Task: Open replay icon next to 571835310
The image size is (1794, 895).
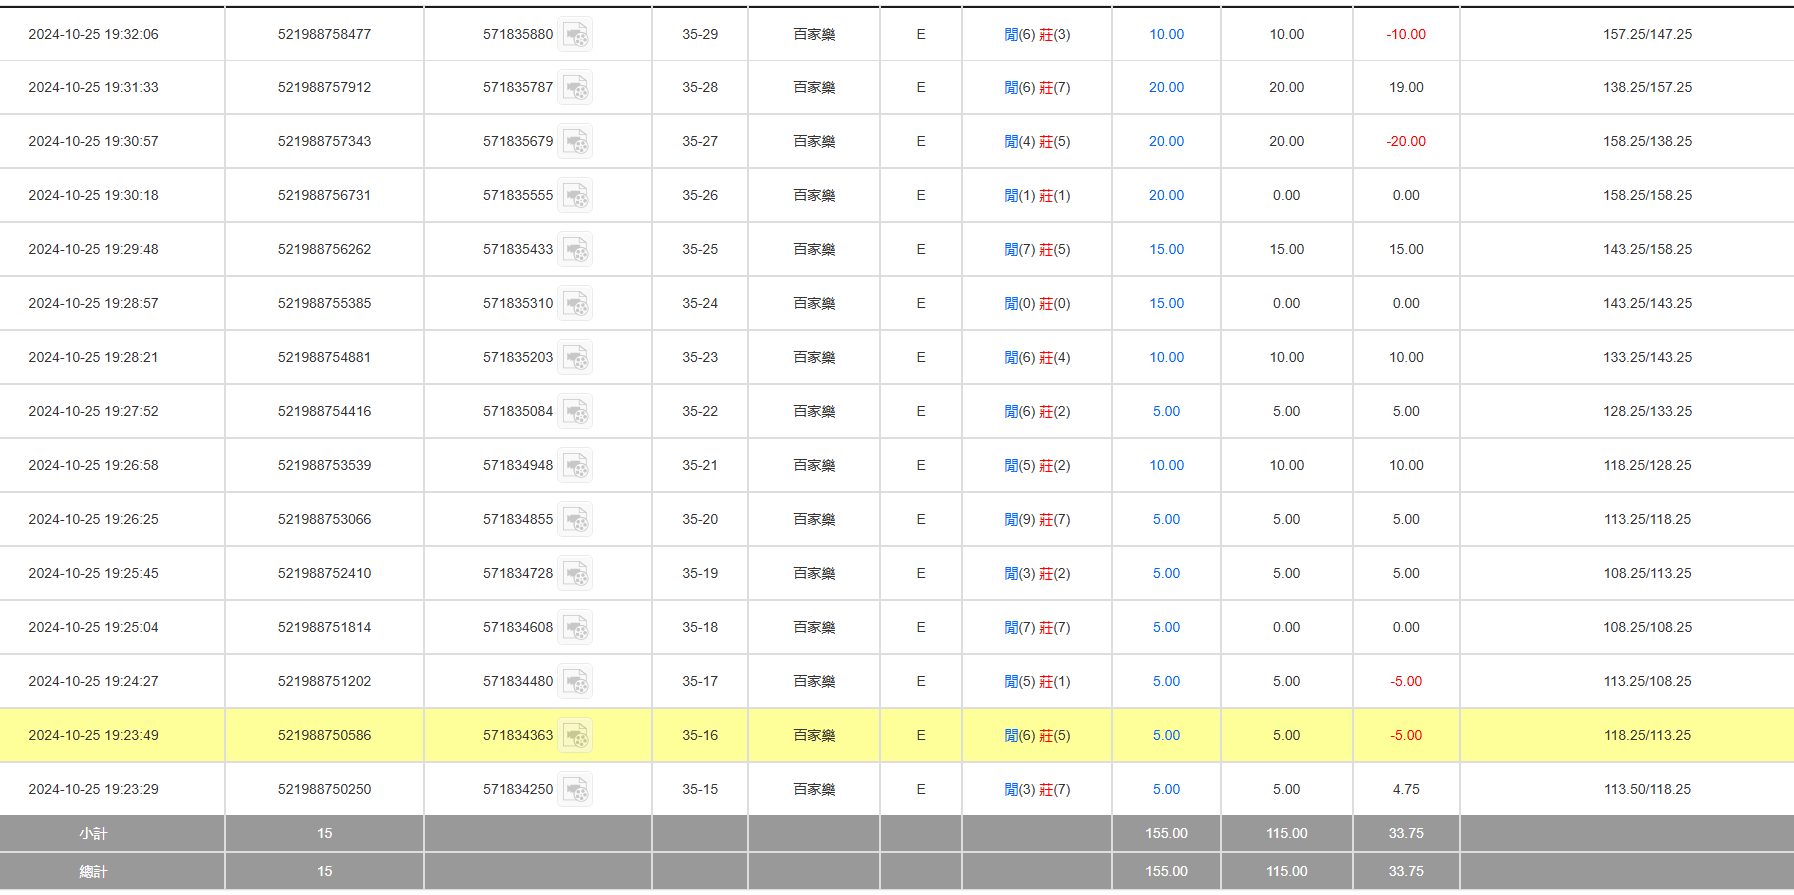Action: pyautogui.click(x=575, y=304)
